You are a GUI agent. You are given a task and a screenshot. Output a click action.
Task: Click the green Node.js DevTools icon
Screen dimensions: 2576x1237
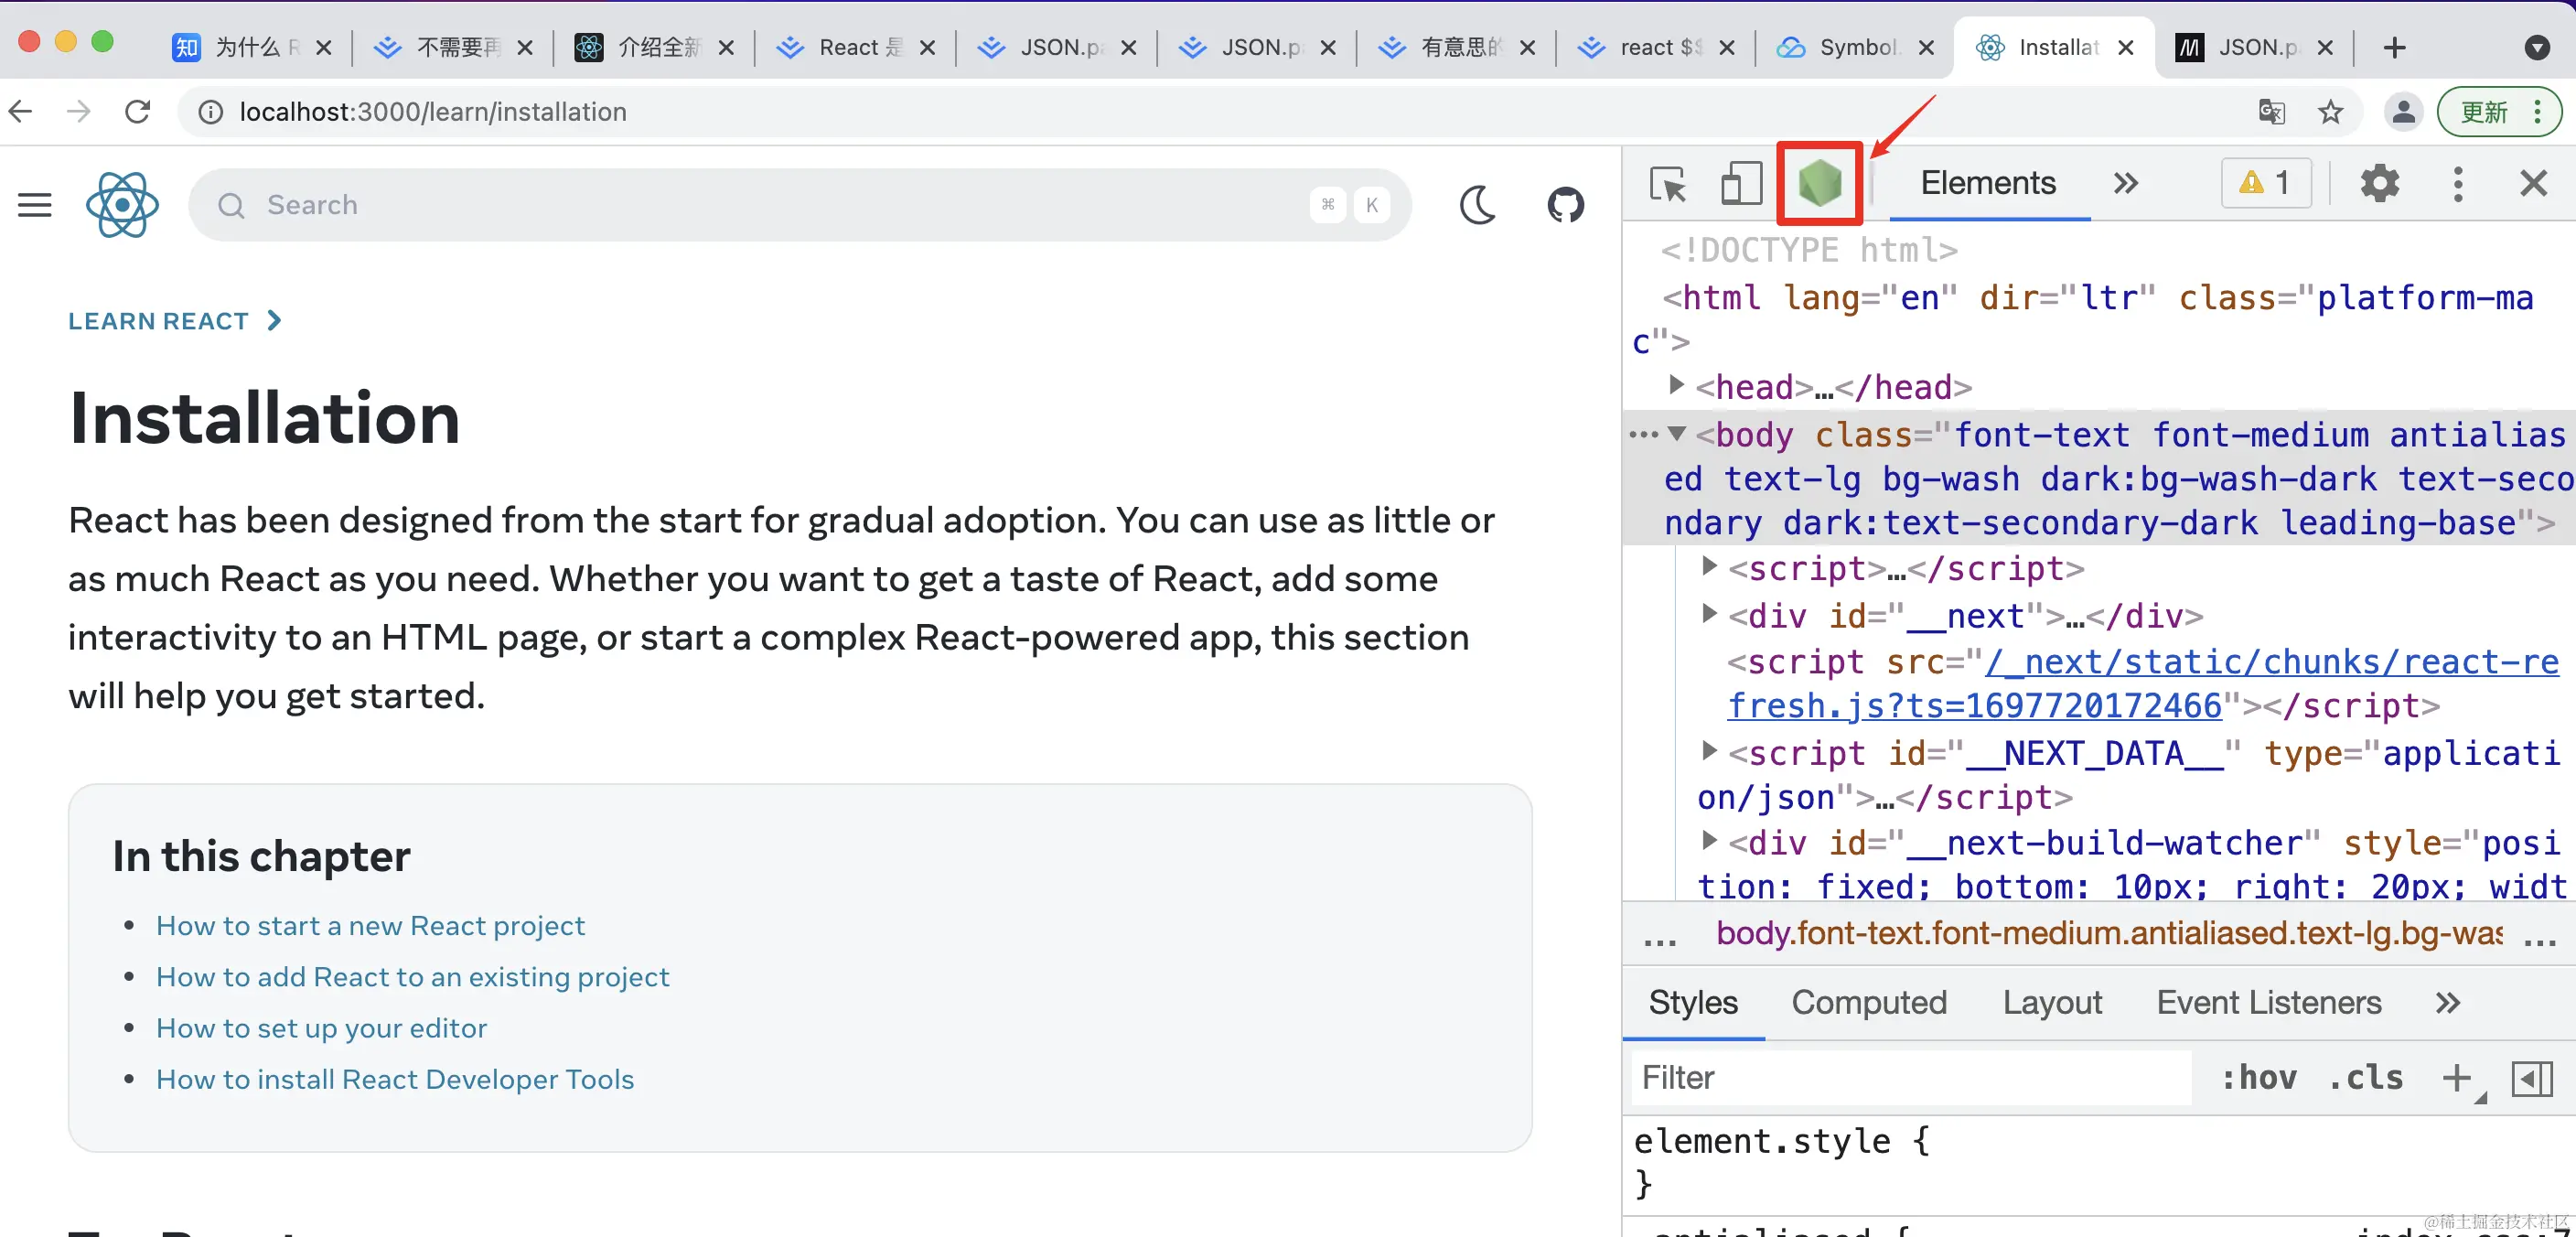(1819, 183)
